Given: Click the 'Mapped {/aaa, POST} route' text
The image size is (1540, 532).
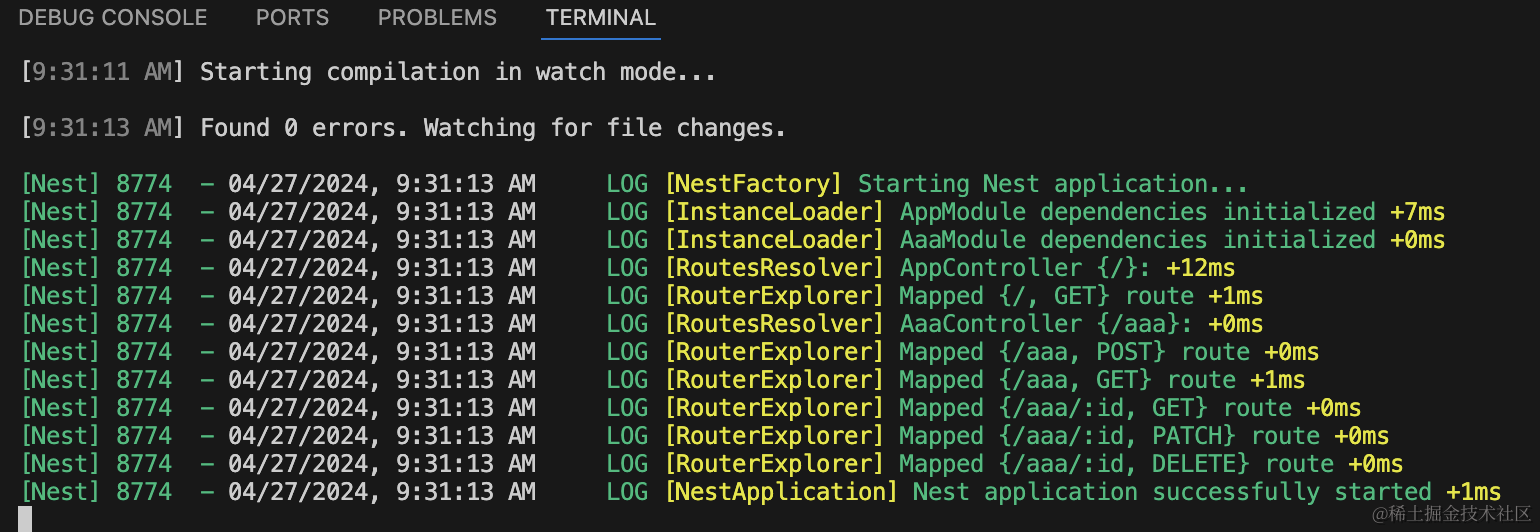Looking at the screenshot, I should pyautogui.click(x=1074, y=352).
